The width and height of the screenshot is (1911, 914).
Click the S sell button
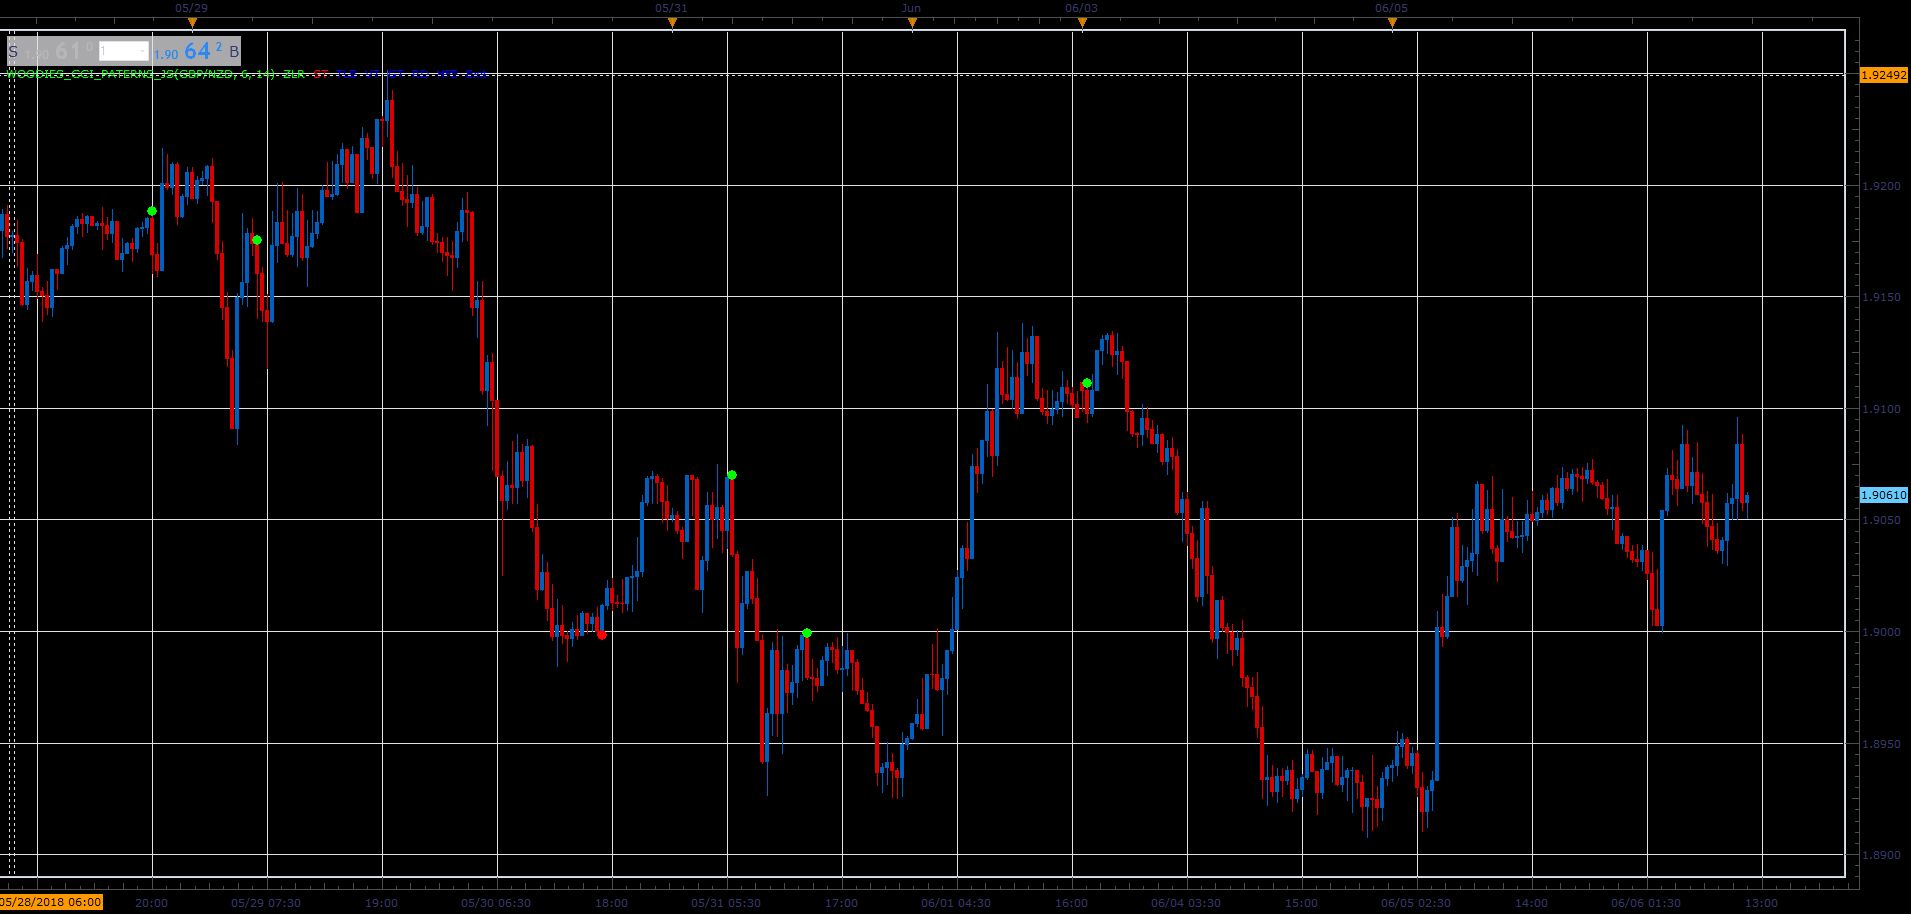pos(13,51)
